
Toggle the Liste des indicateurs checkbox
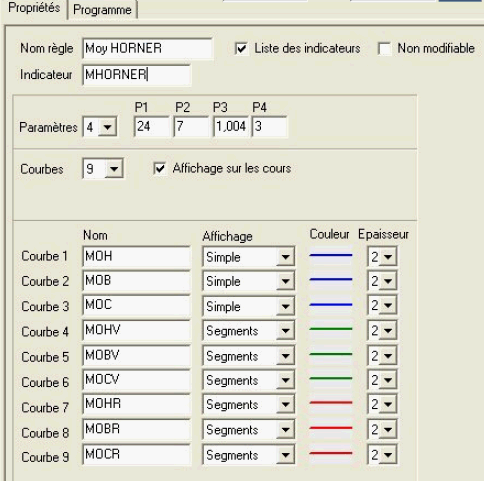pos(241,49)
